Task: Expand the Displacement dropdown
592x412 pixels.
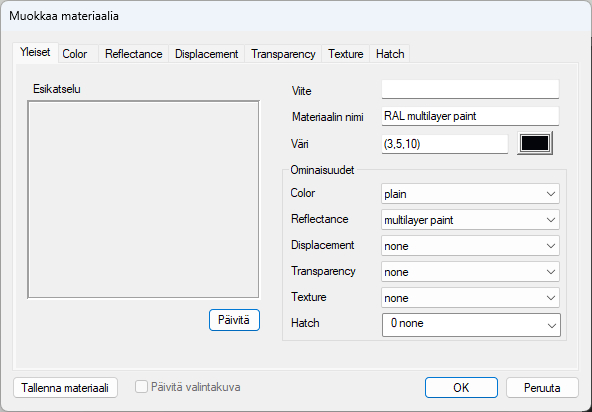Action: (470, 246)
